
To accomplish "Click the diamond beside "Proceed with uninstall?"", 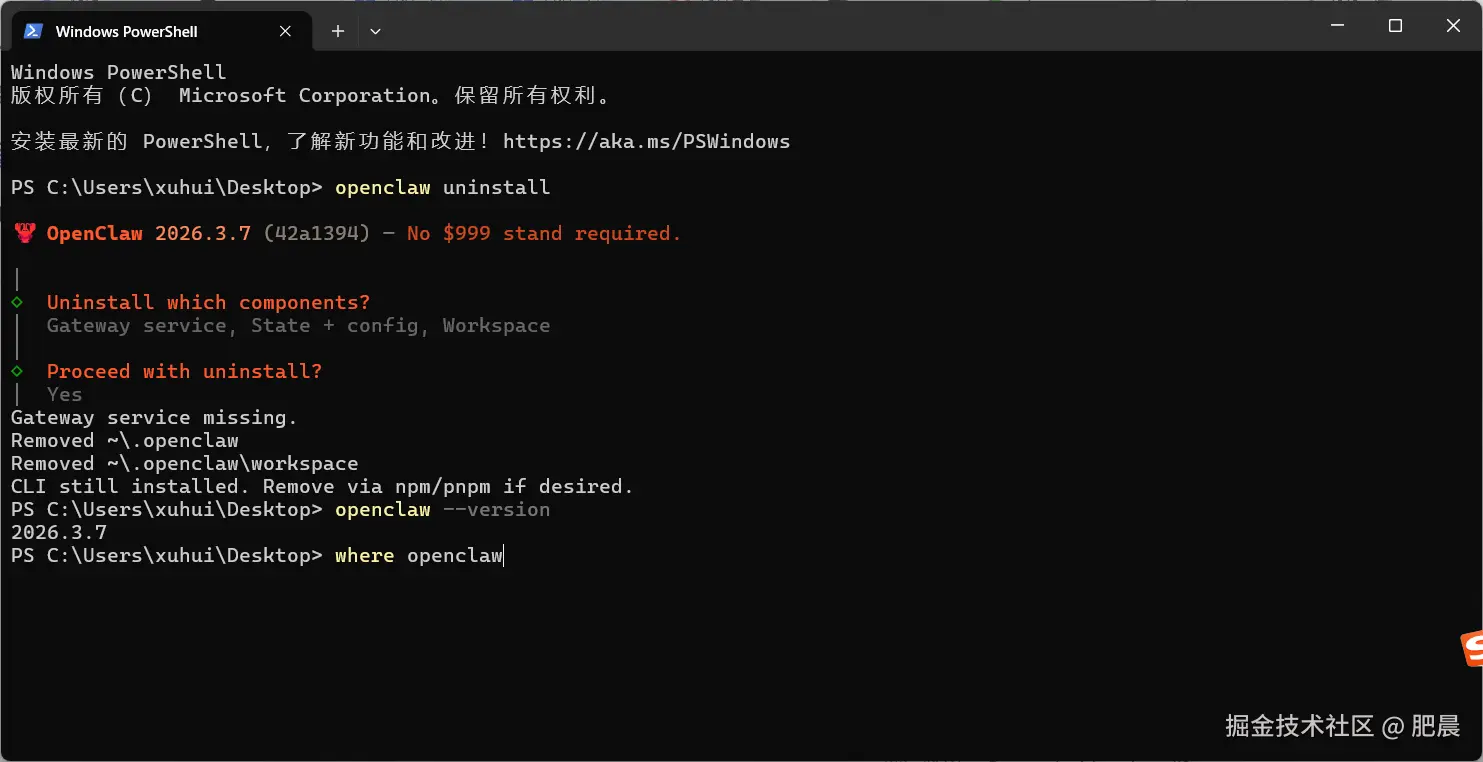I will coord(17,371).
